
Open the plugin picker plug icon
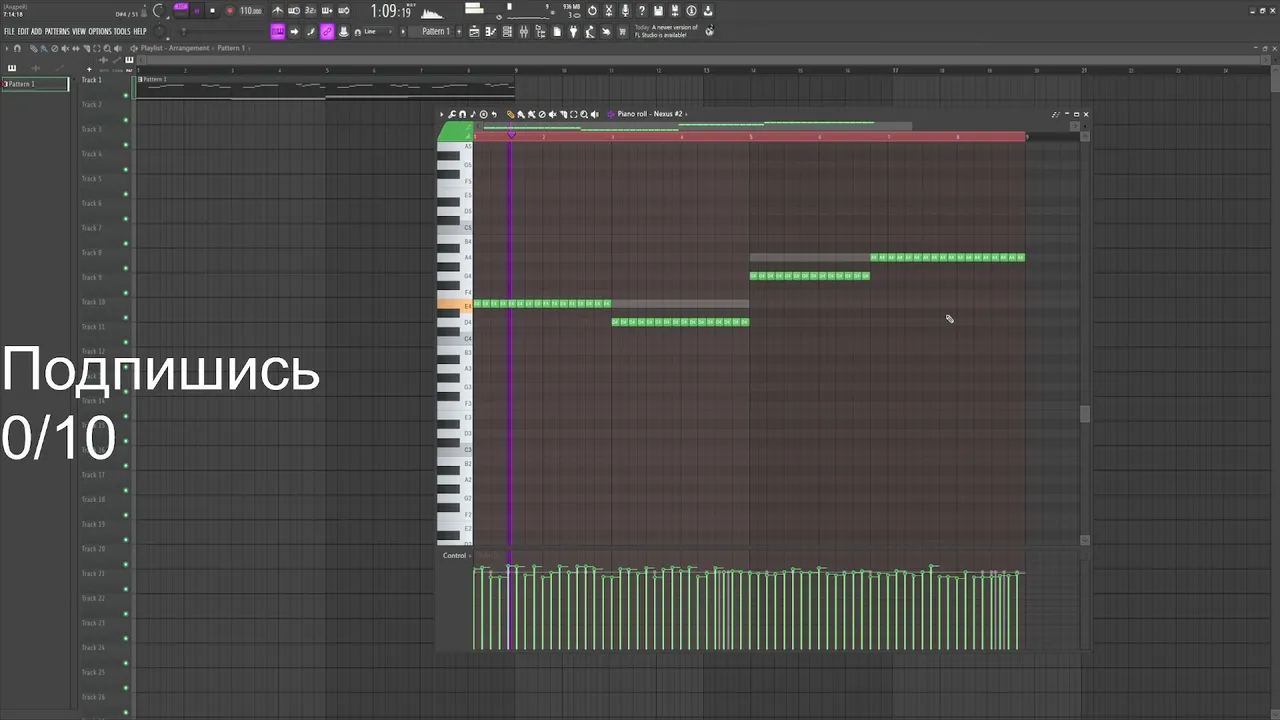click(x=573, y=31)
